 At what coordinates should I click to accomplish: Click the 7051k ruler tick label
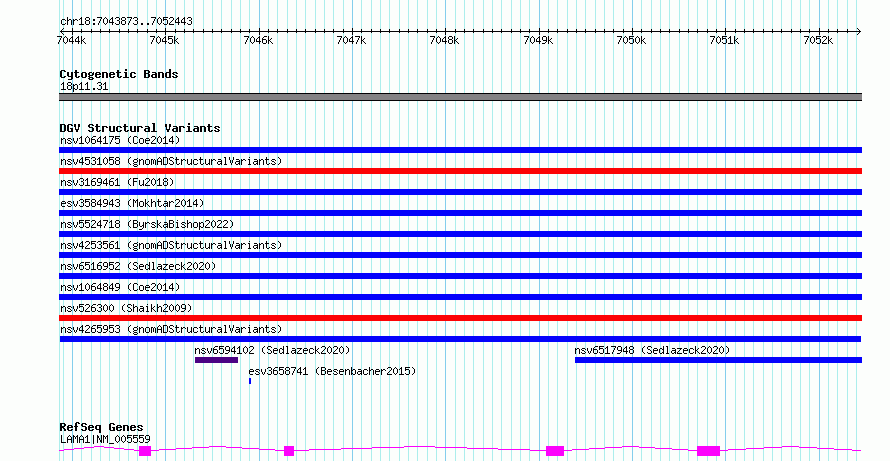[x=724, y=40]
